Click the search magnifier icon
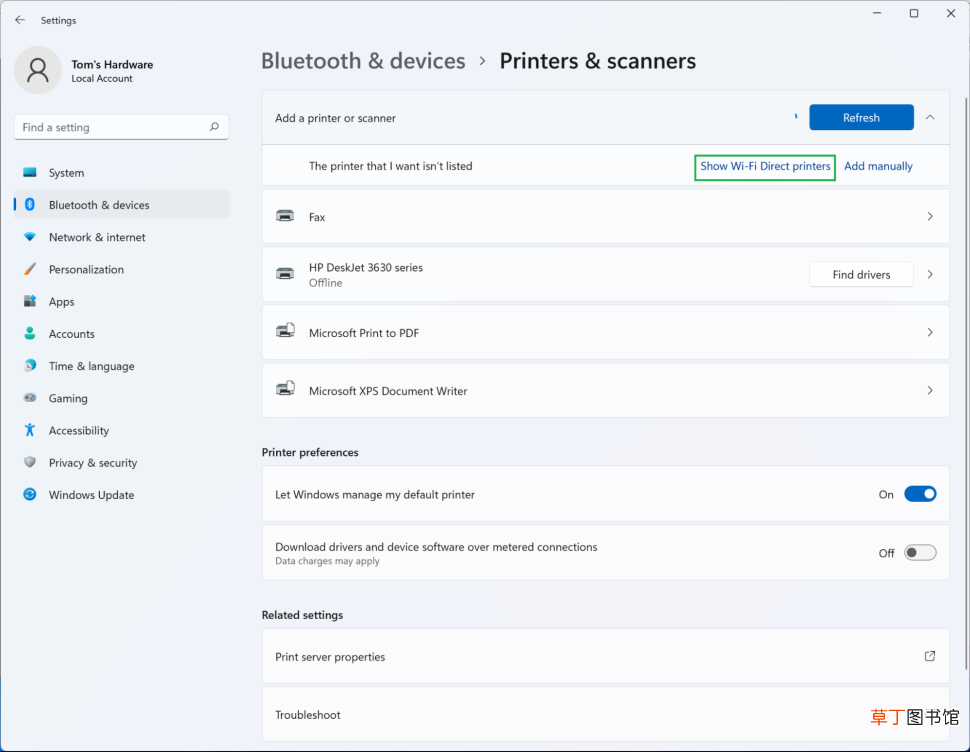This screenshot has width=970, height=752. point(214,127)
